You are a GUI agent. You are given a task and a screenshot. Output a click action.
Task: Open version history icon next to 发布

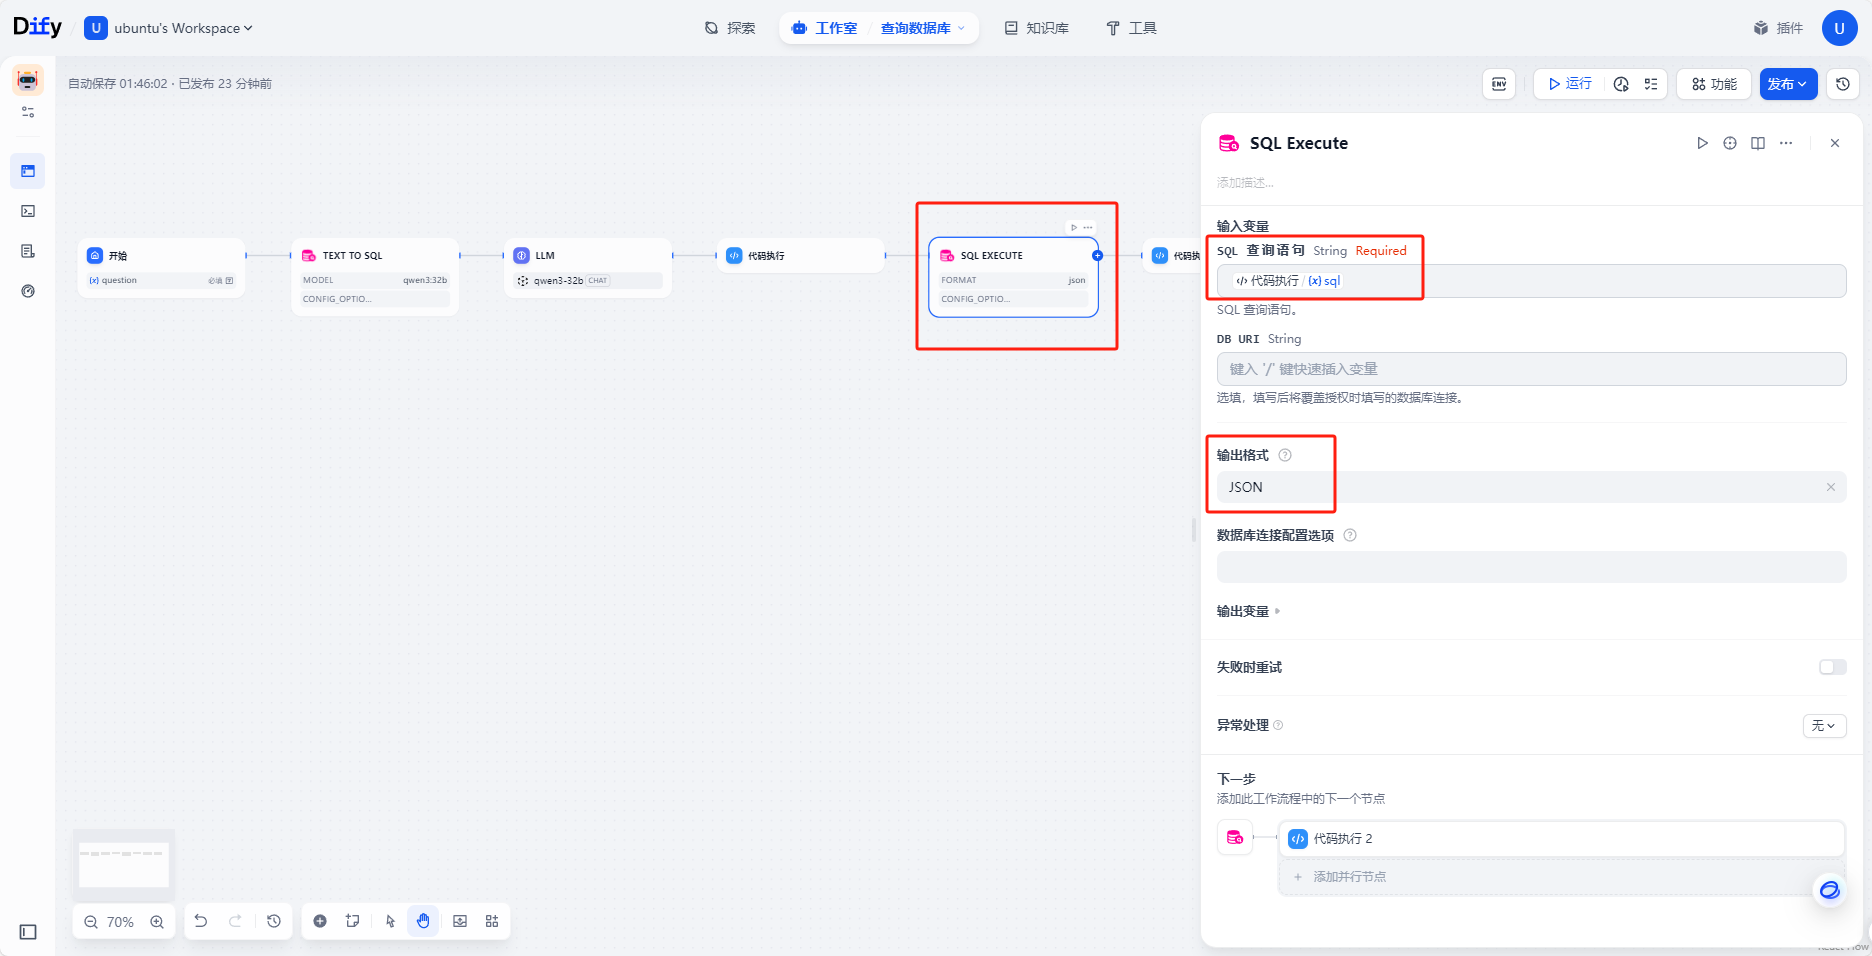1843,84
